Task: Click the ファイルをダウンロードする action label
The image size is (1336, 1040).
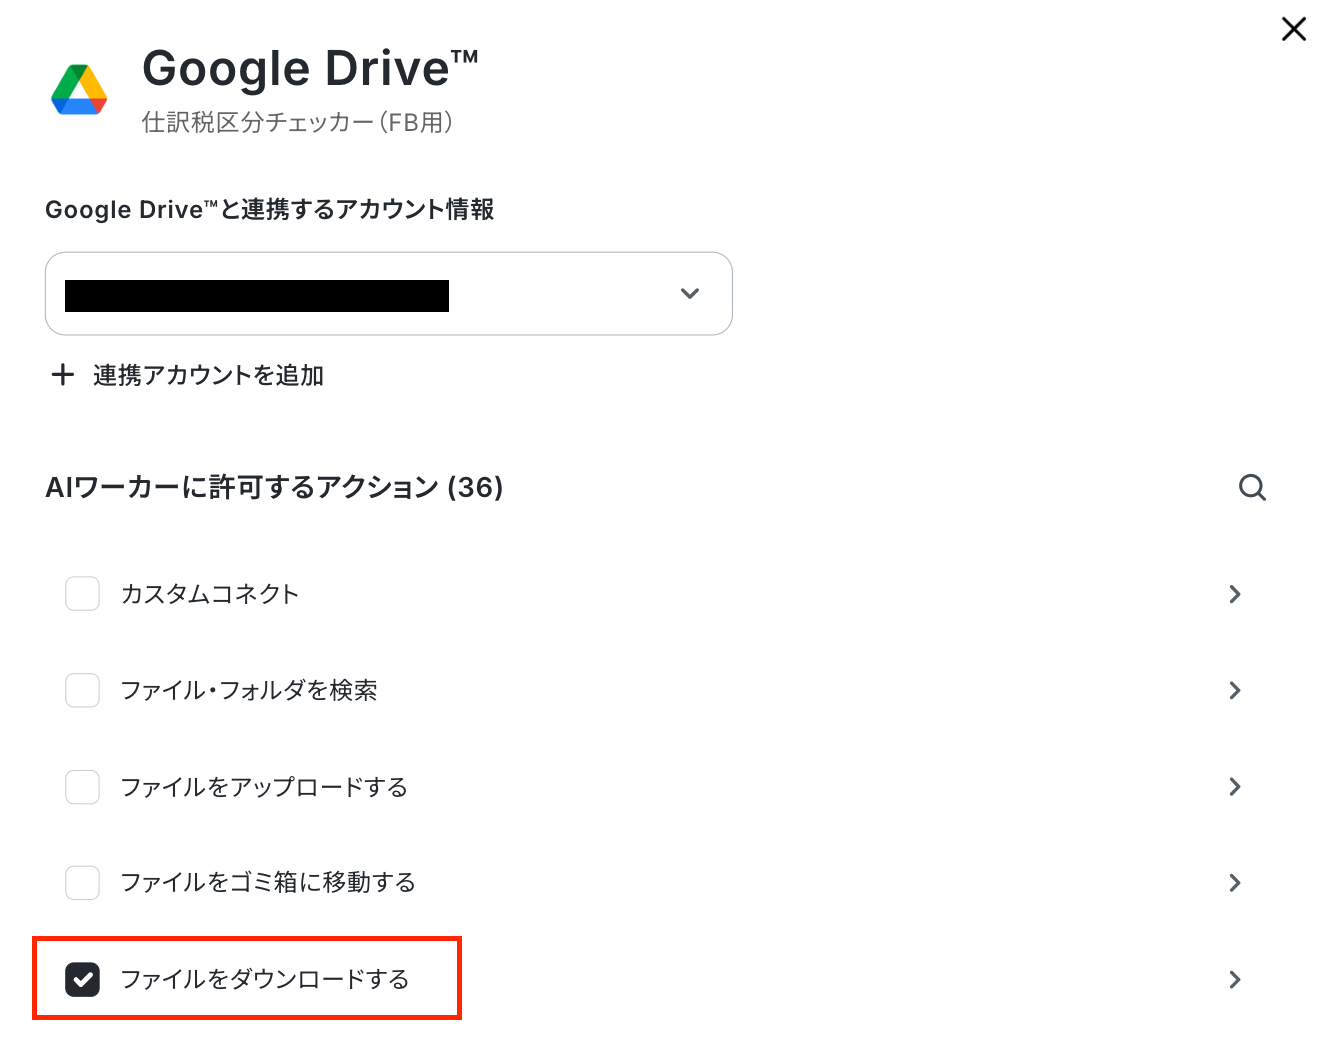Action: coord(265,979)
